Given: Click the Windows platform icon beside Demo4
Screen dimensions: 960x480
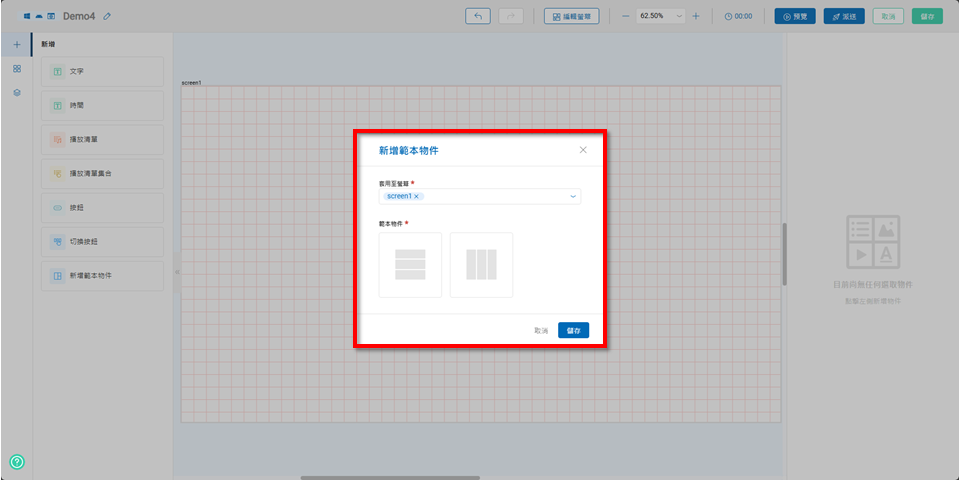Looking at the screenshot, I should (27, 17).
